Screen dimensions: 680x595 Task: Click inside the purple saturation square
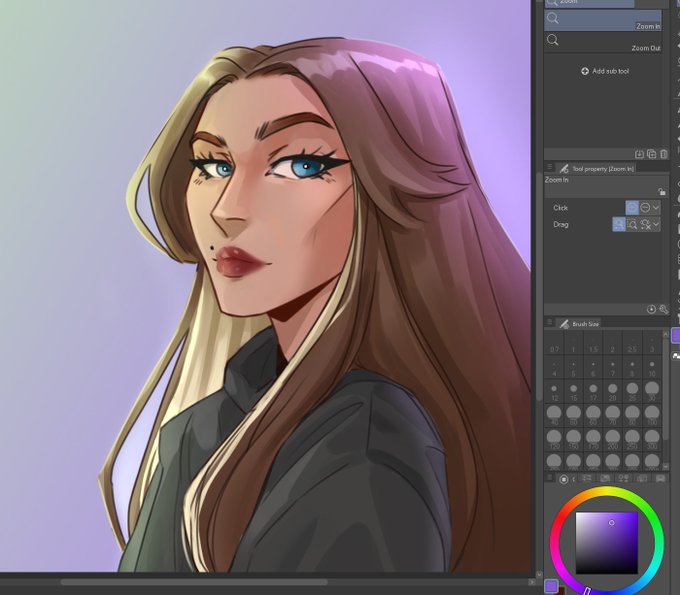click(x=607, y=543)
